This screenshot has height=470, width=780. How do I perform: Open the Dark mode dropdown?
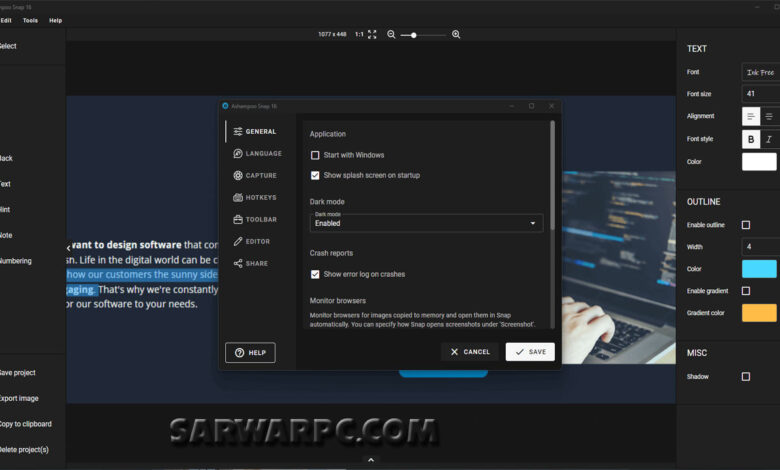tap(426, 223)
